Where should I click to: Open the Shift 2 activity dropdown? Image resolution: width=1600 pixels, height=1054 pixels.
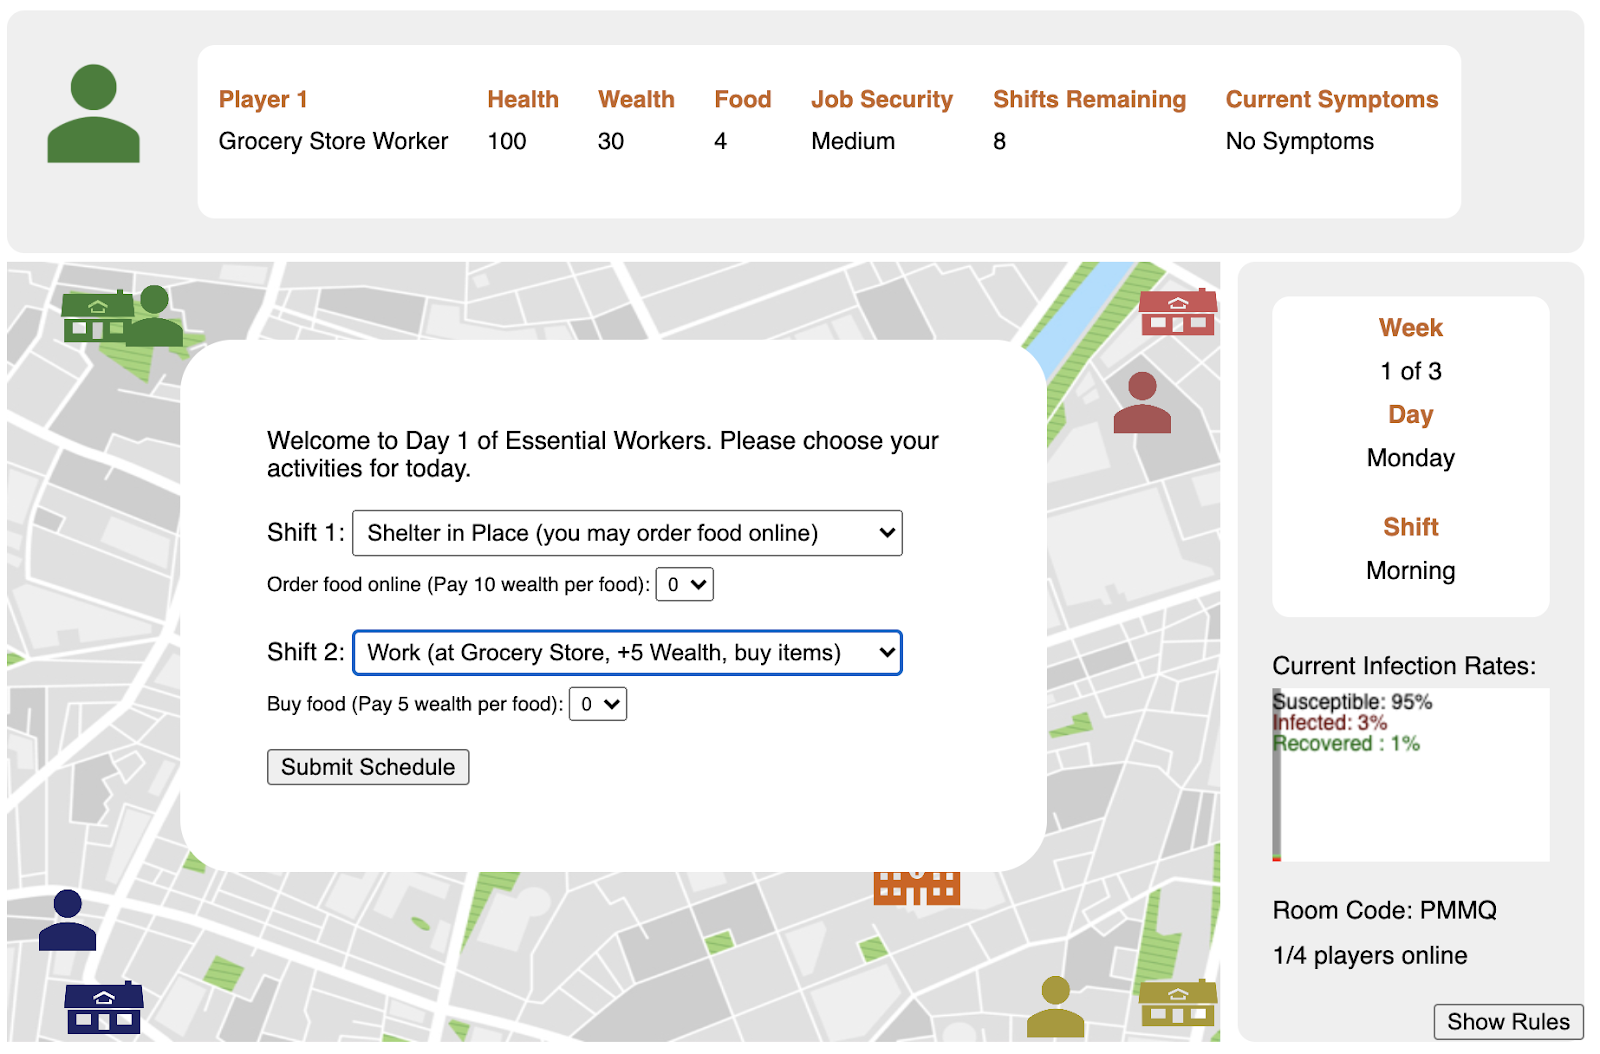tap(627, 653)
